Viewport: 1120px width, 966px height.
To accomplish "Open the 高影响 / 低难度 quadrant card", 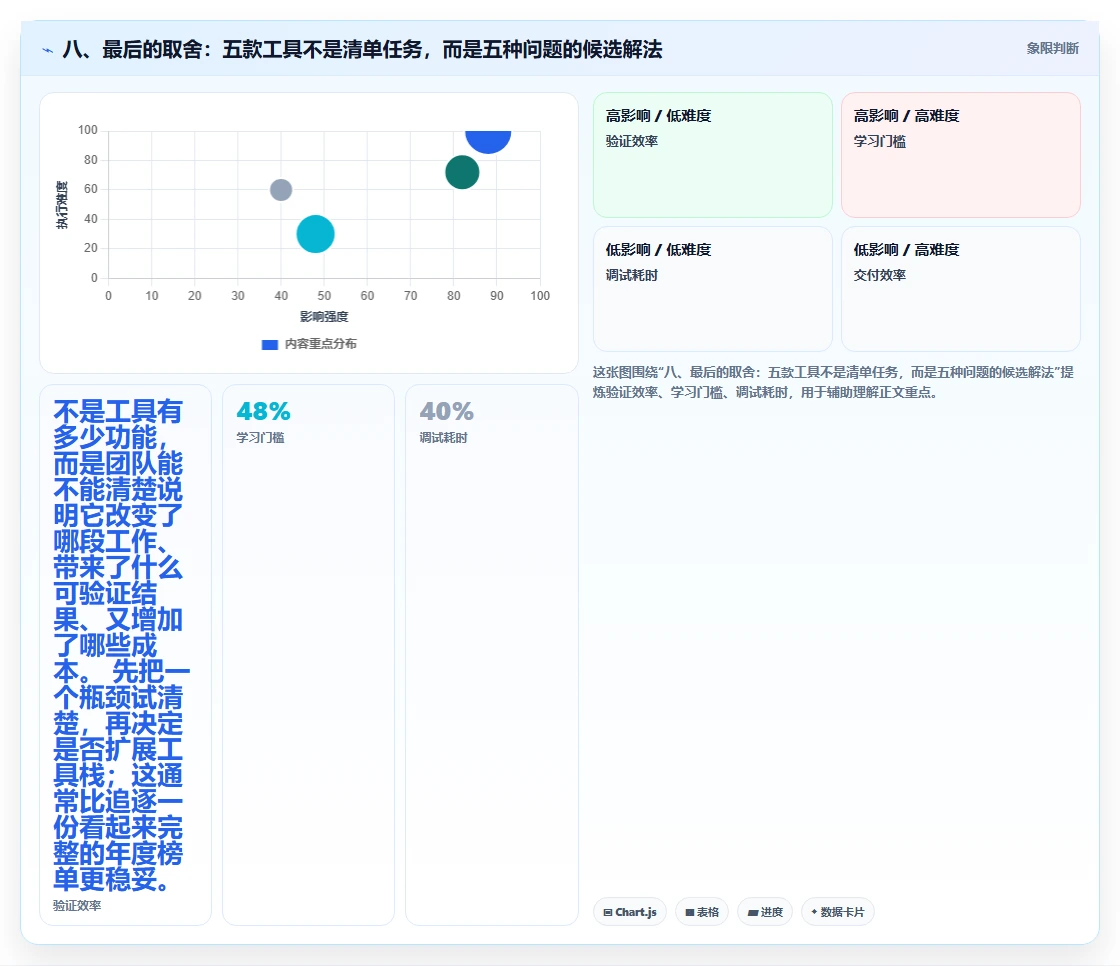I will coord(712,155).
